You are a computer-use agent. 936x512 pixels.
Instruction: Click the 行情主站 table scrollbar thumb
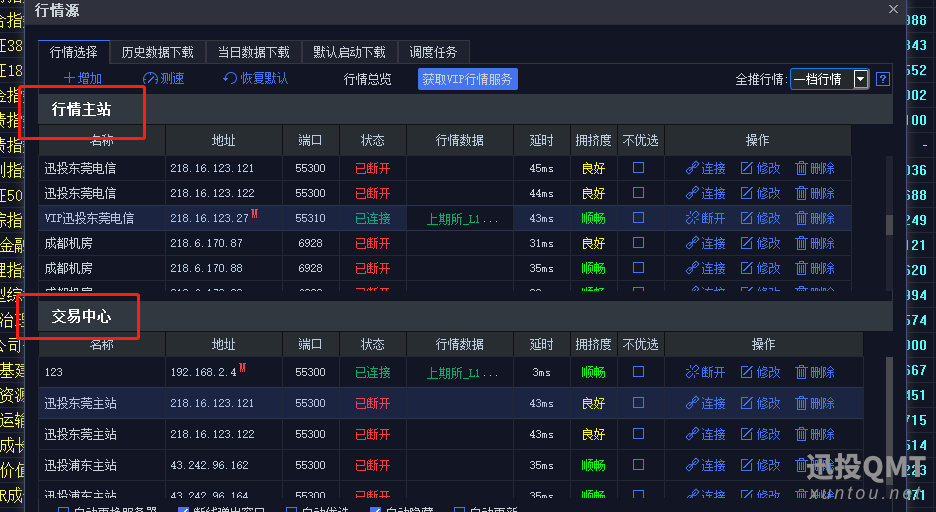tap(889, 225)
